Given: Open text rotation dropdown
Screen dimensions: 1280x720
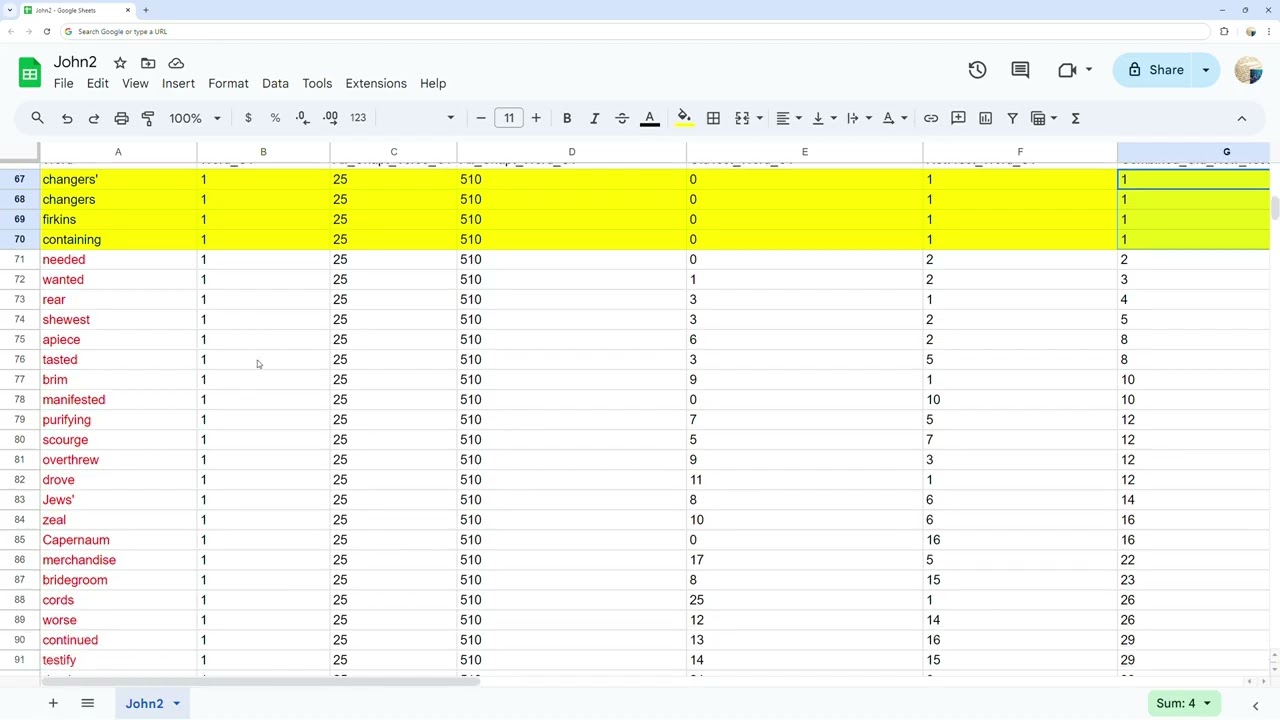Looking at the screenshot, I should 894,118.
